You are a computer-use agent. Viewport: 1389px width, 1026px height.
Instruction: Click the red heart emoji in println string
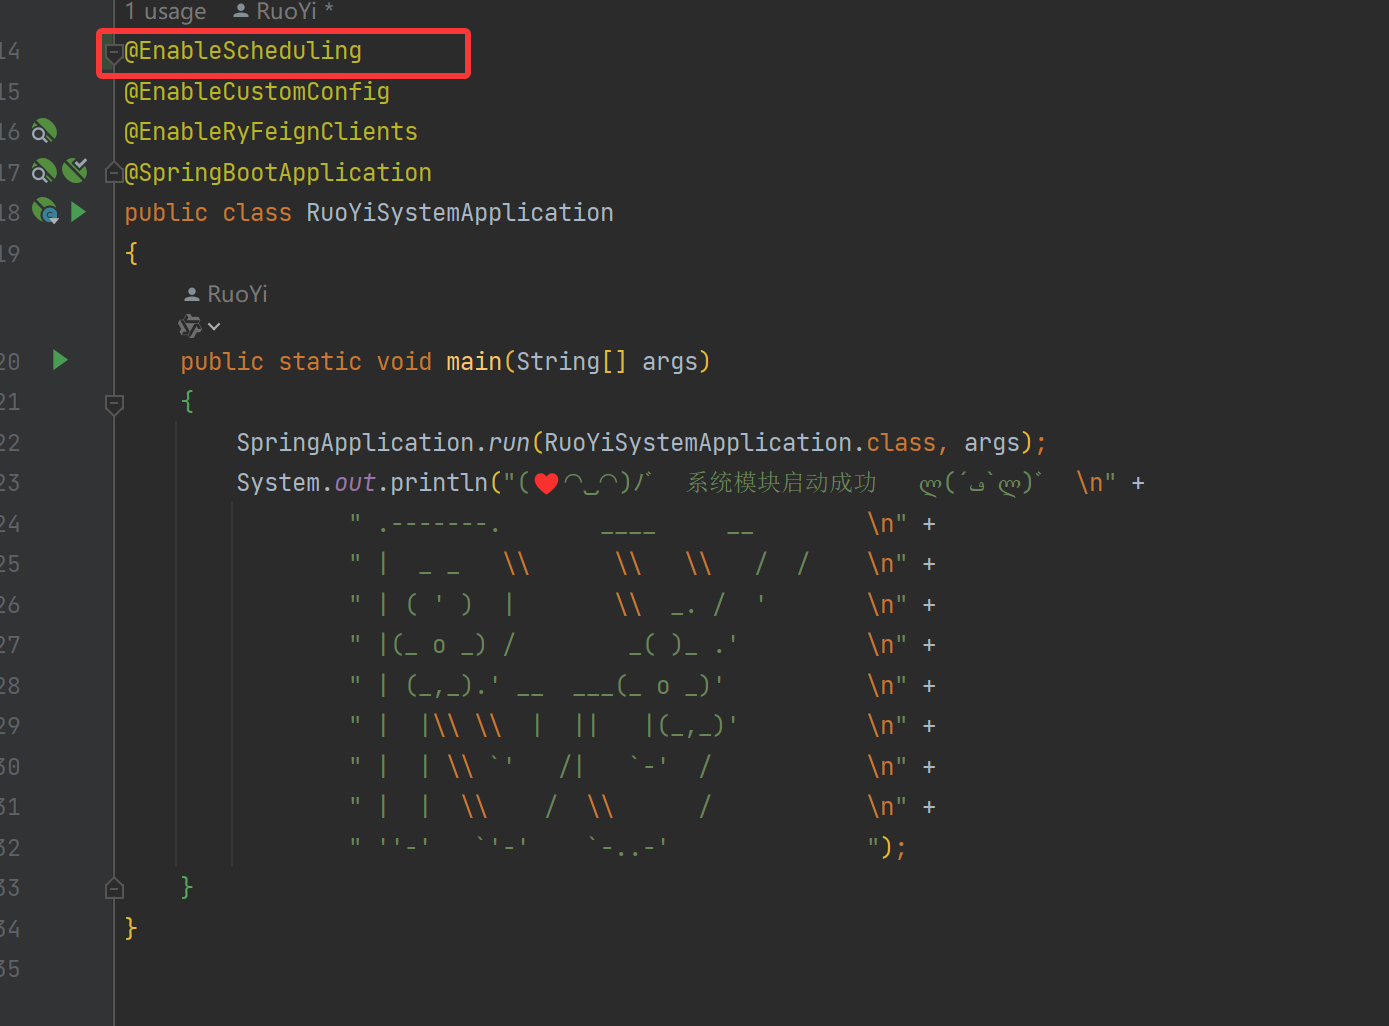pos(546,484)
